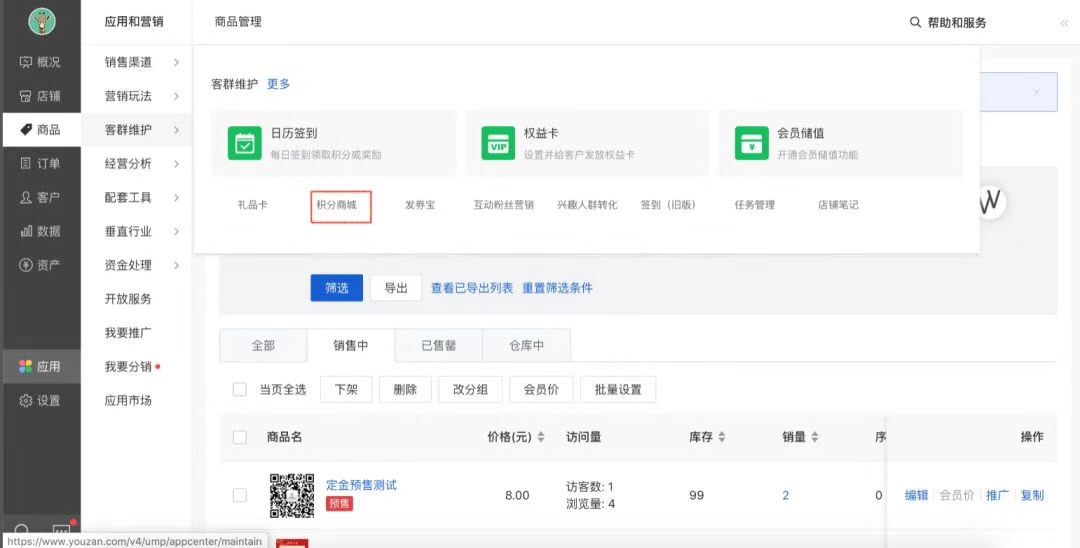1080x548 pixels.
Task: Expand the 垂直行业 submenu arrow
Action: point(176,231)
